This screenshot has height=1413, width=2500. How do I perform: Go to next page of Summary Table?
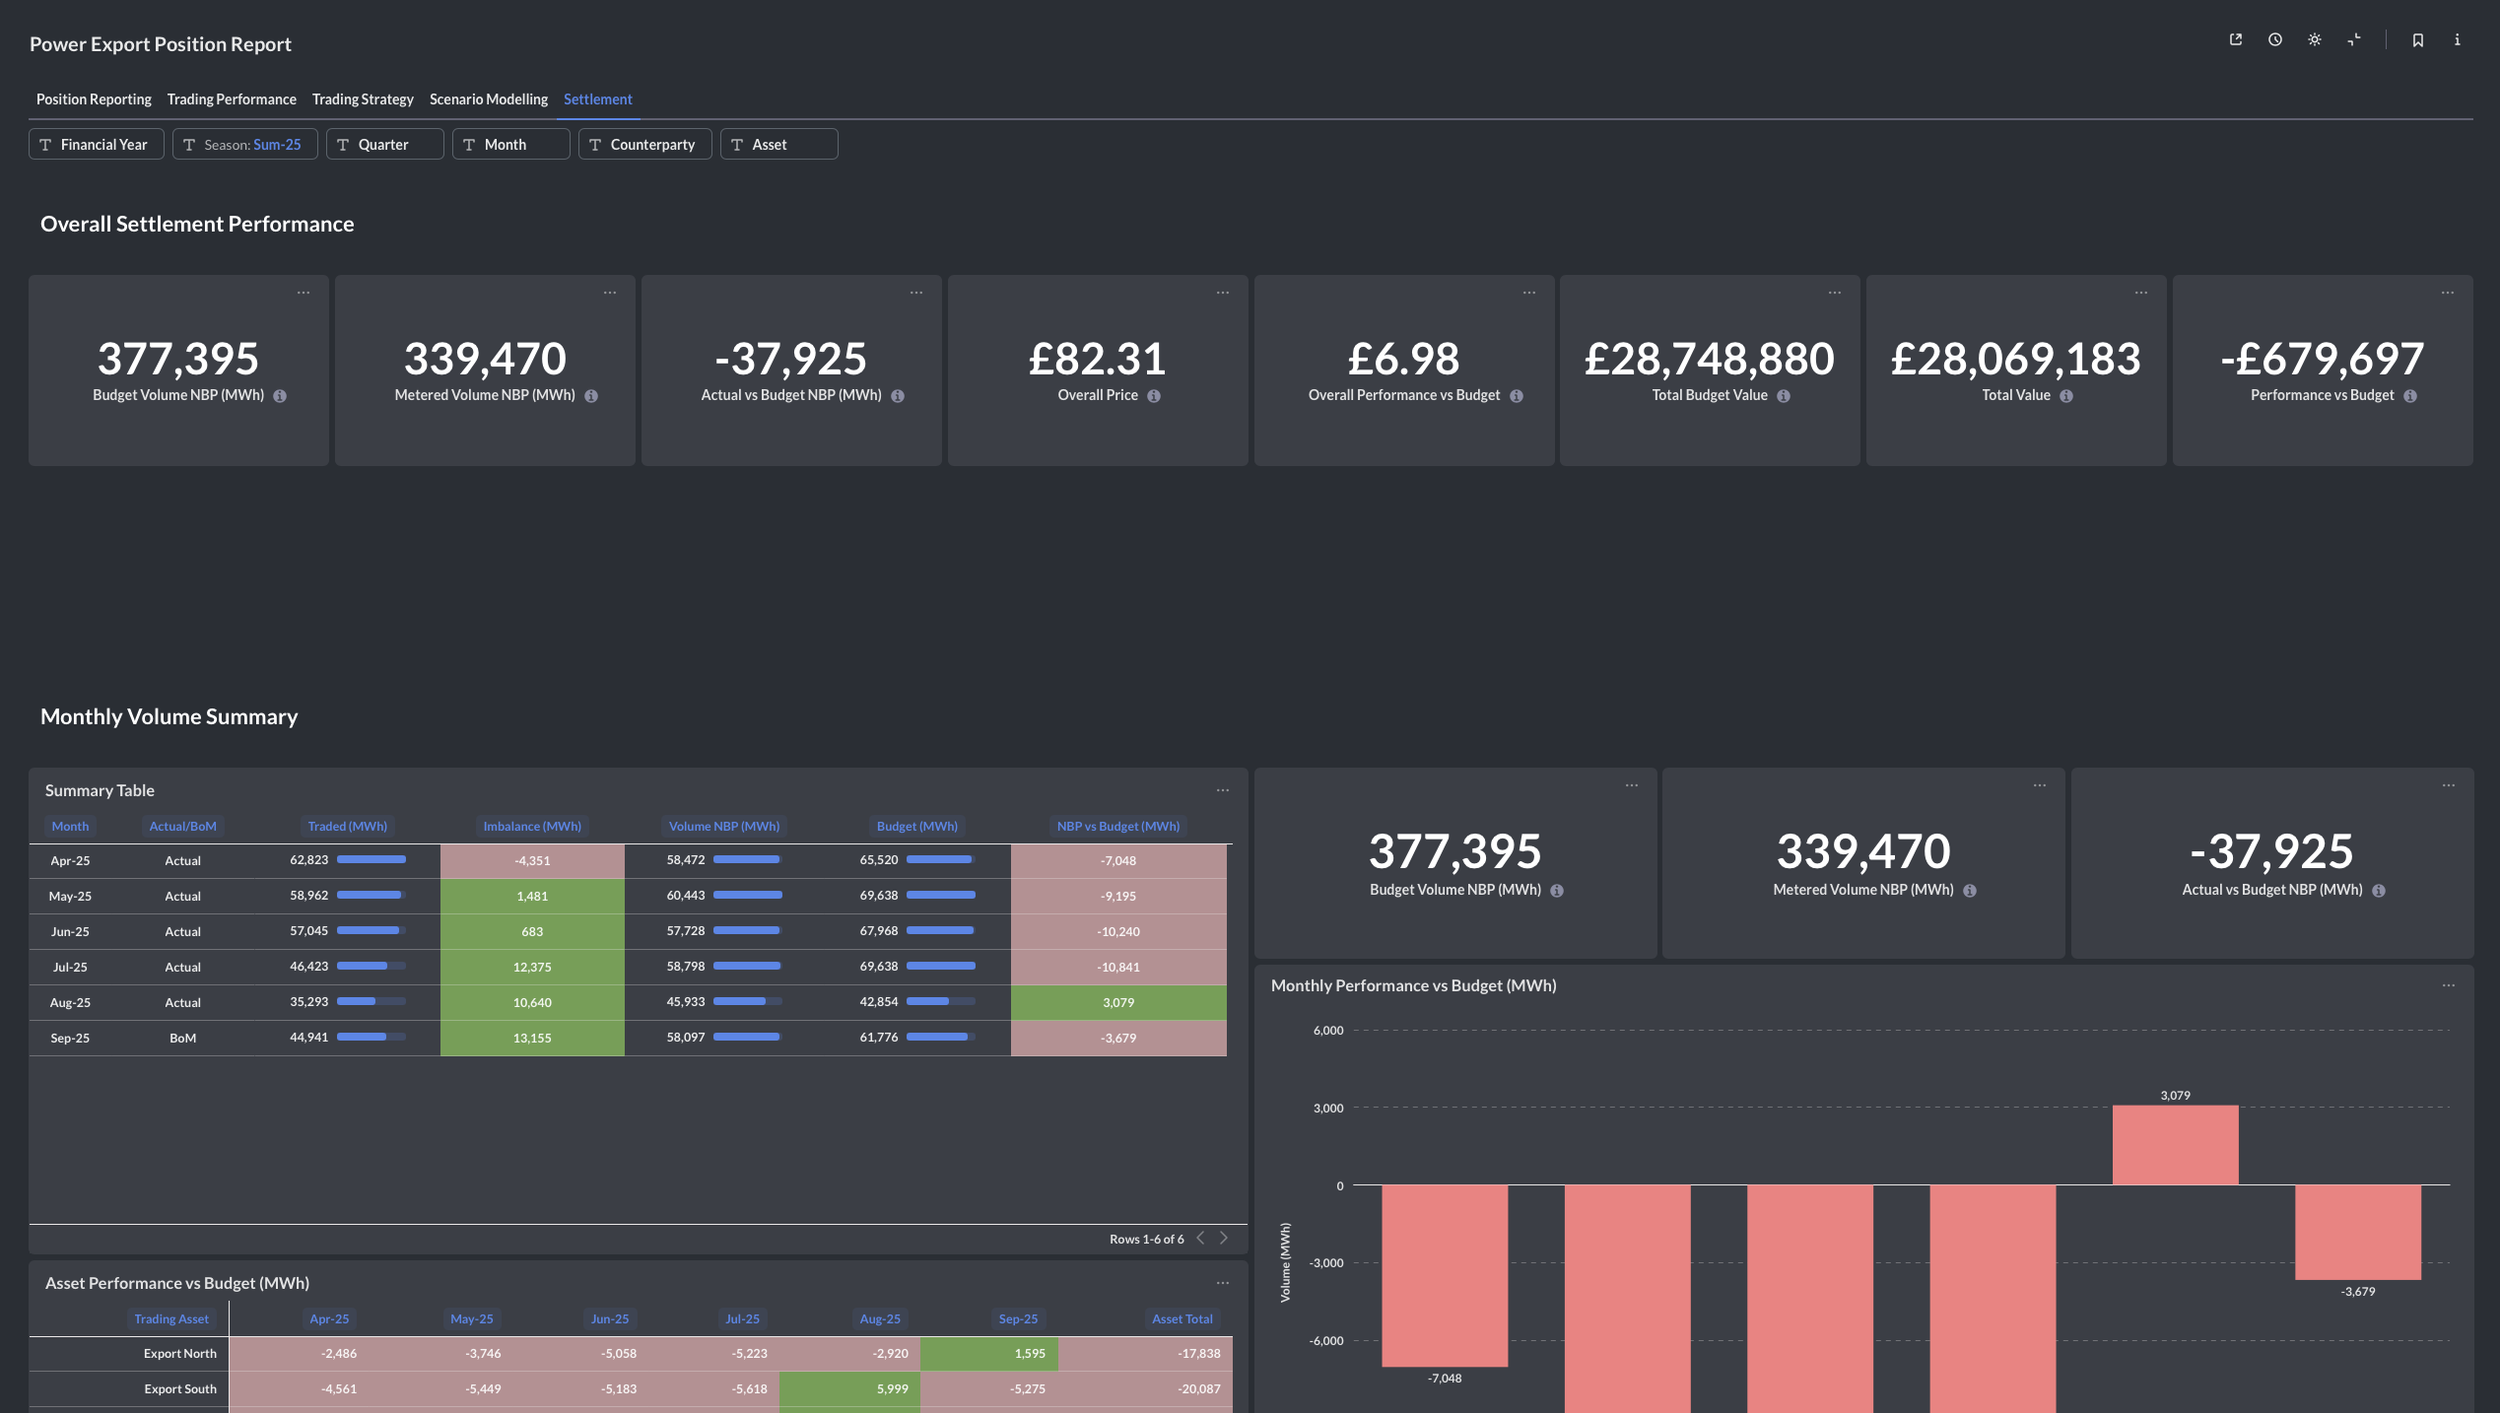(1223, 1238)
